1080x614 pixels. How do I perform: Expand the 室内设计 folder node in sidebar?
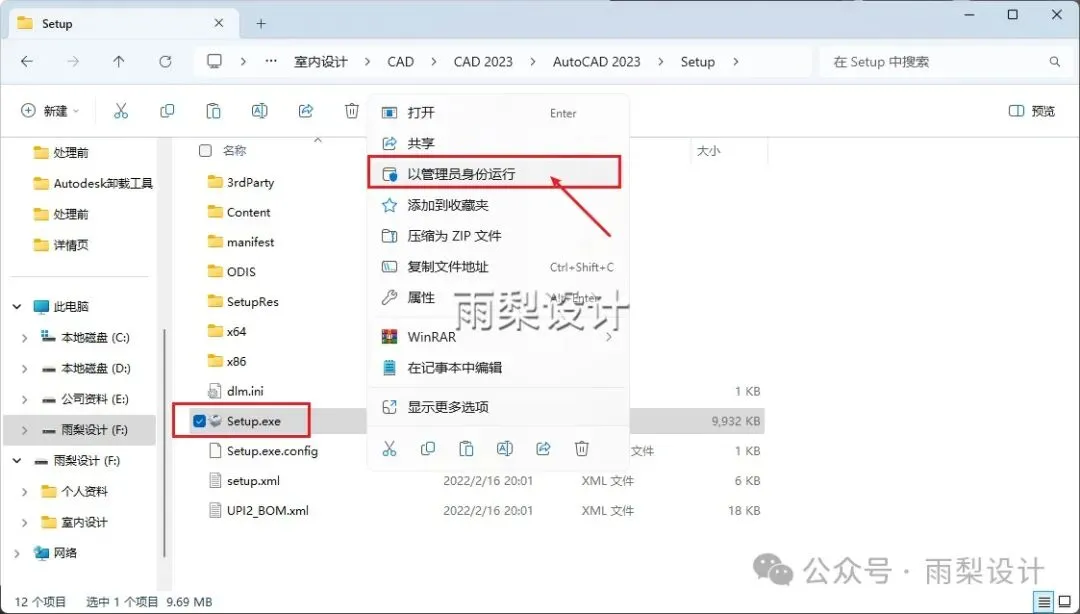coord(25,522)
